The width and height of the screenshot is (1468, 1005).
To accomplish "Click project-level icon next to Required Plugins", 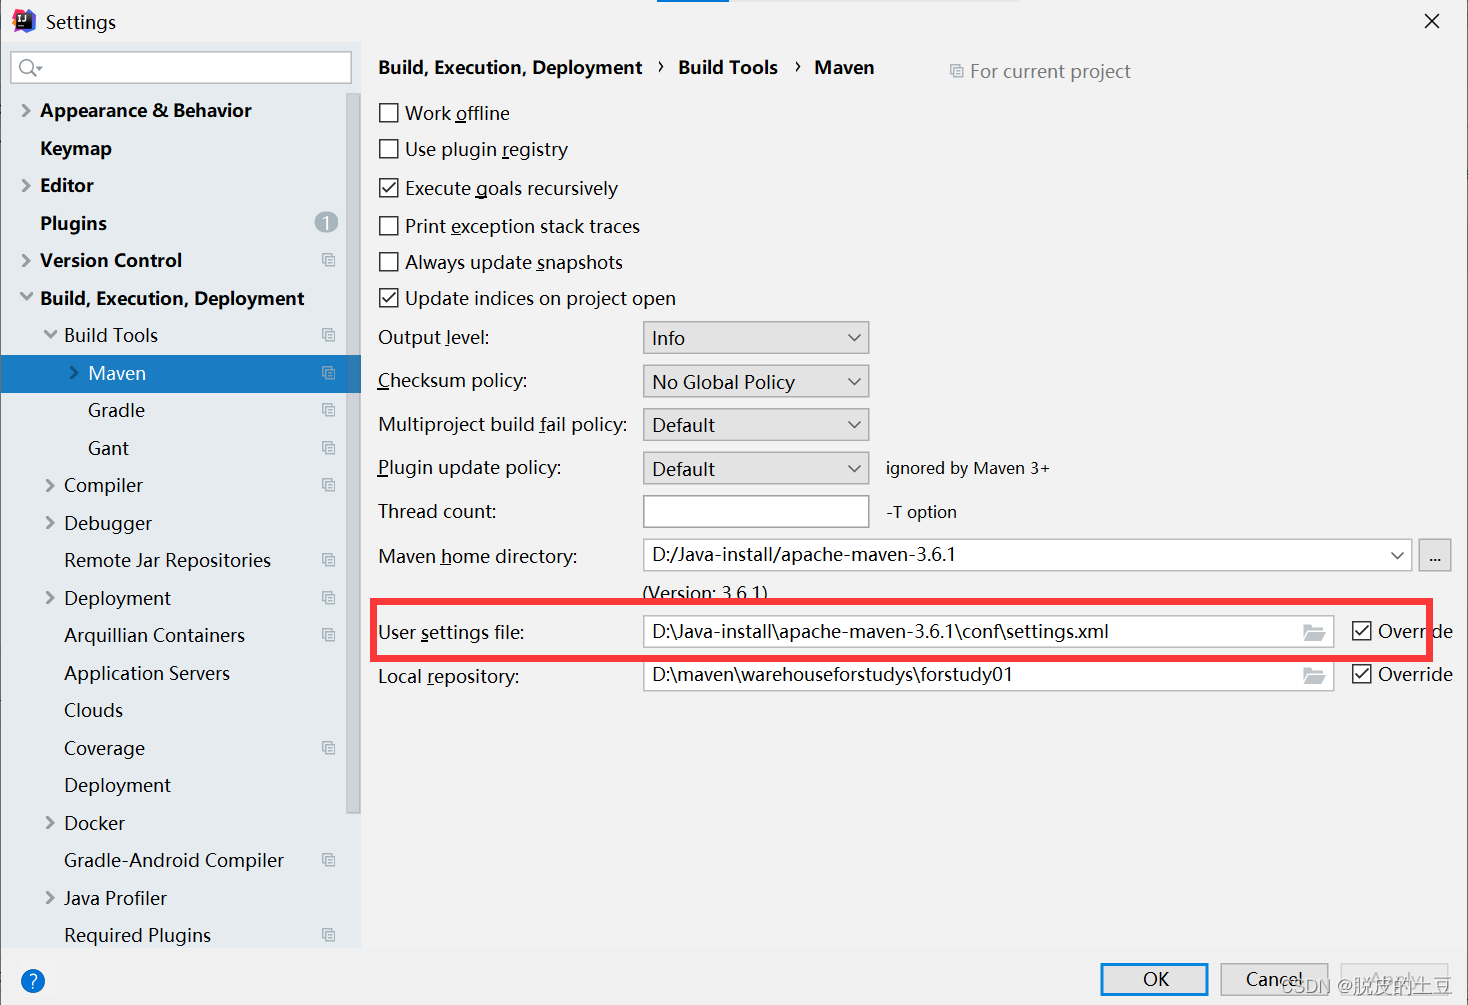I will pos(328,935).
